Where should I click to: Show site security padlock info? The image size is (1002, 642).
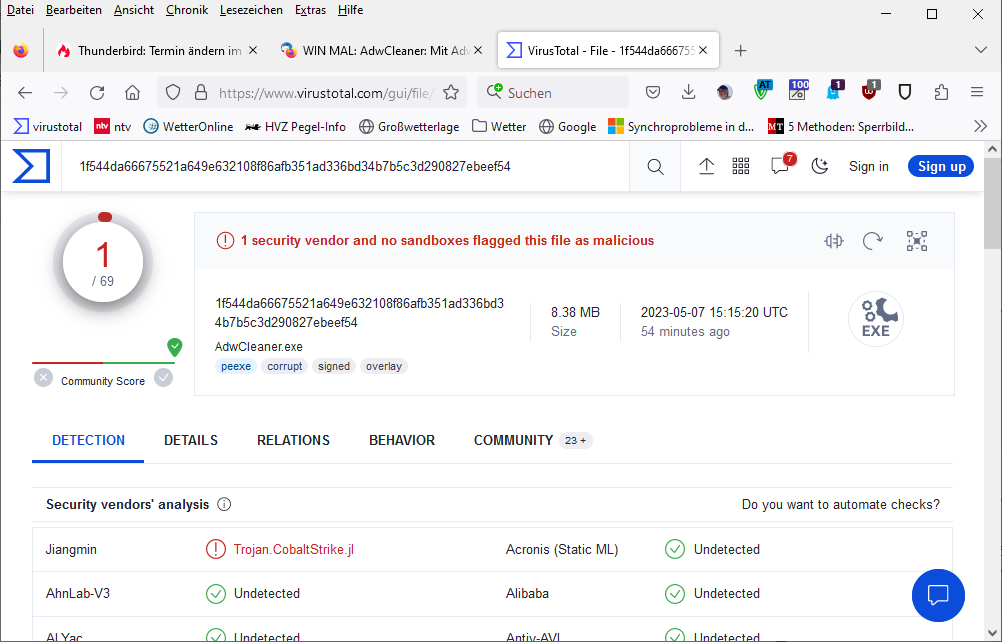[x=201, y=93]
